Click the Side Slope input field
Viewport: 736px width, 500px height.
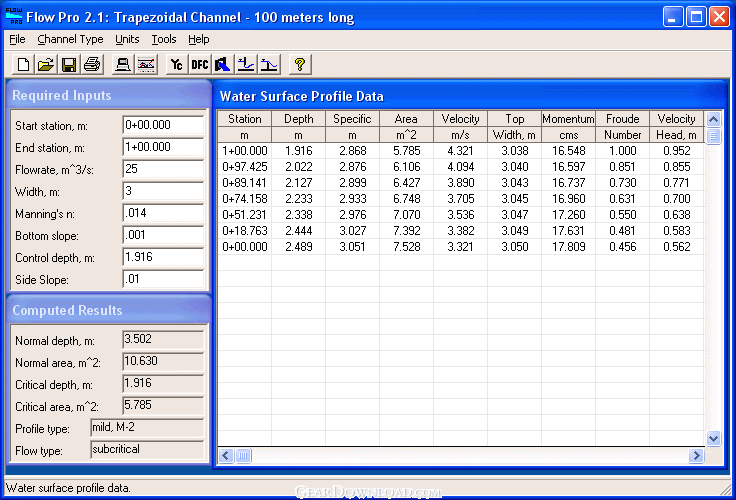click(163, 279)
